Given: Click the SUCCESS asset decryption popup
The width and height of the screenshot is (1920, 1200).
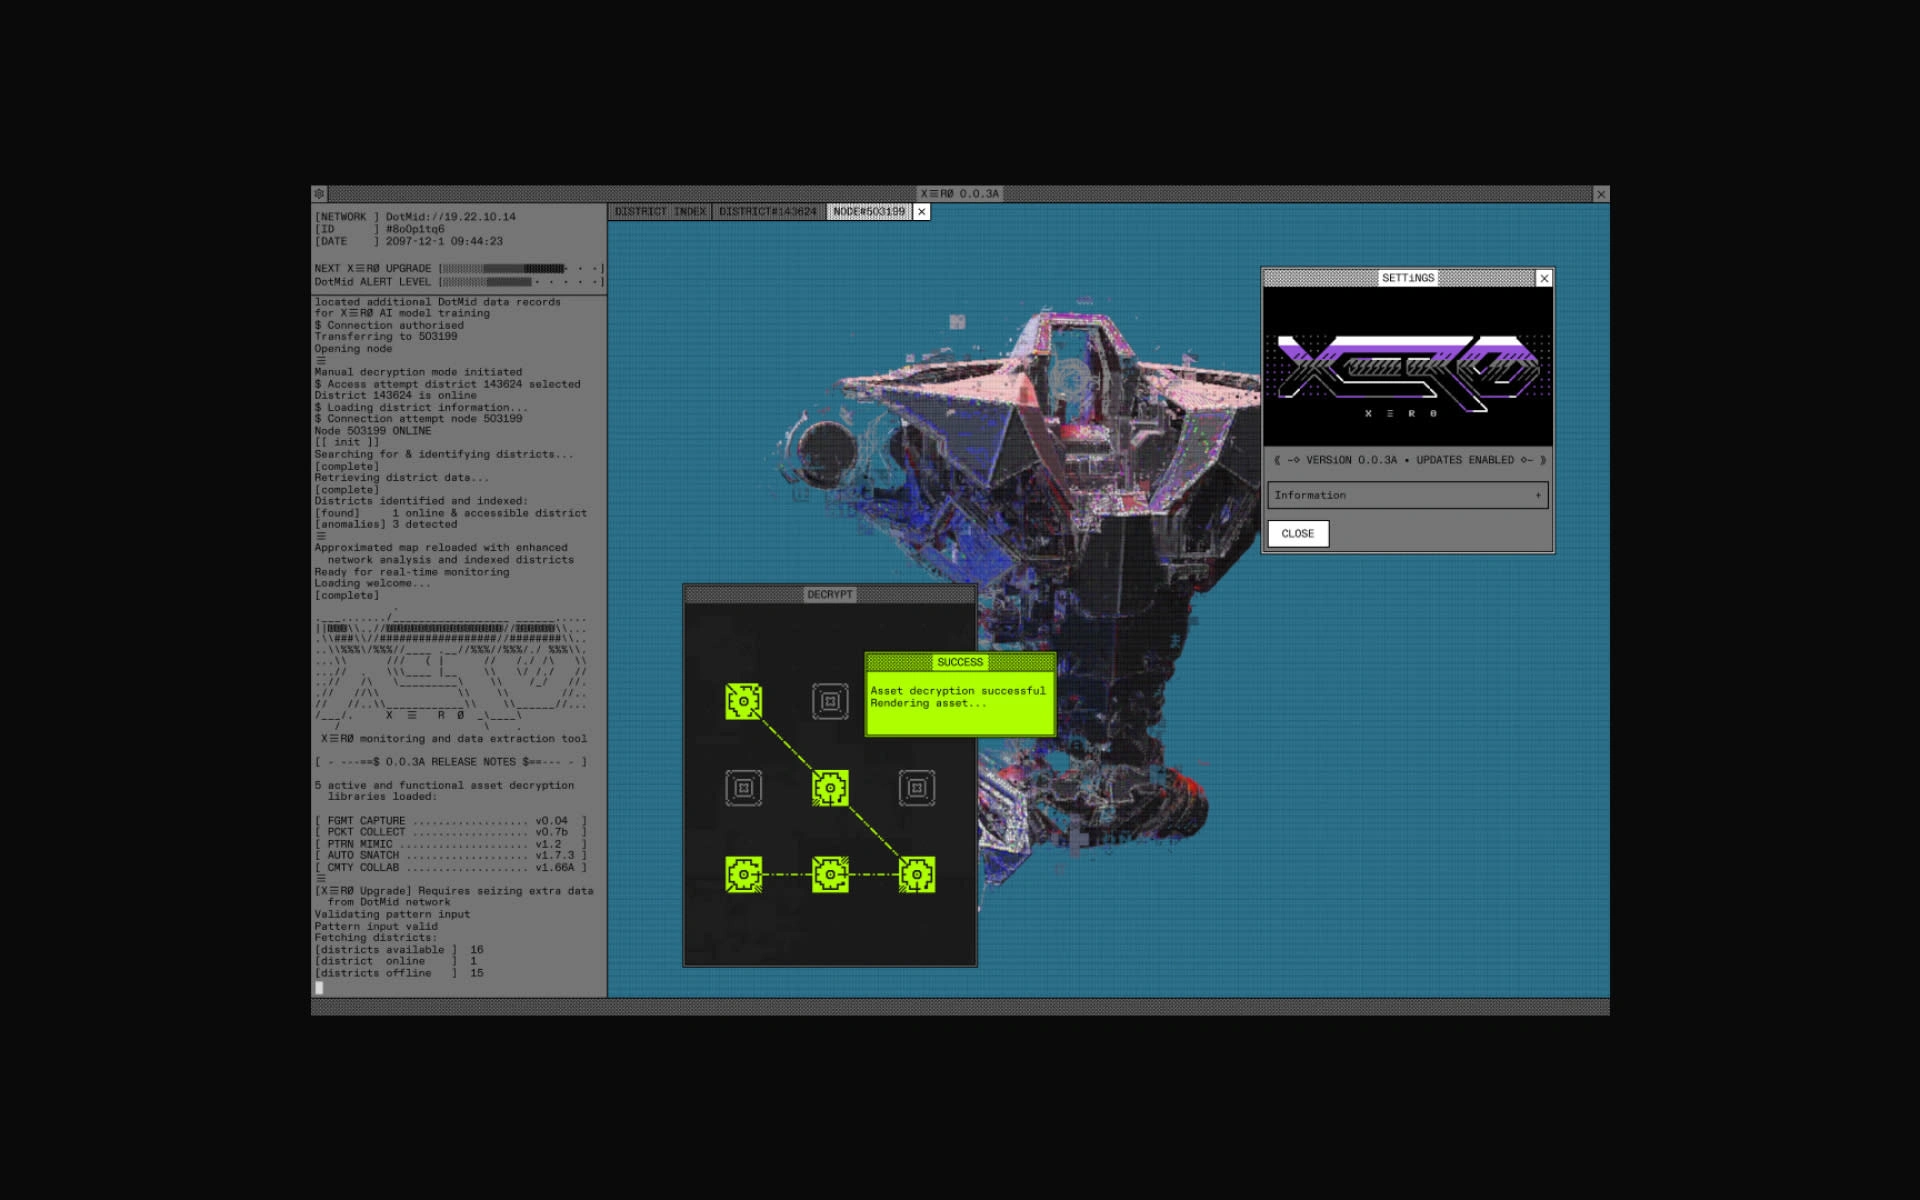Looking at the screenshot, I should [959, 691].
